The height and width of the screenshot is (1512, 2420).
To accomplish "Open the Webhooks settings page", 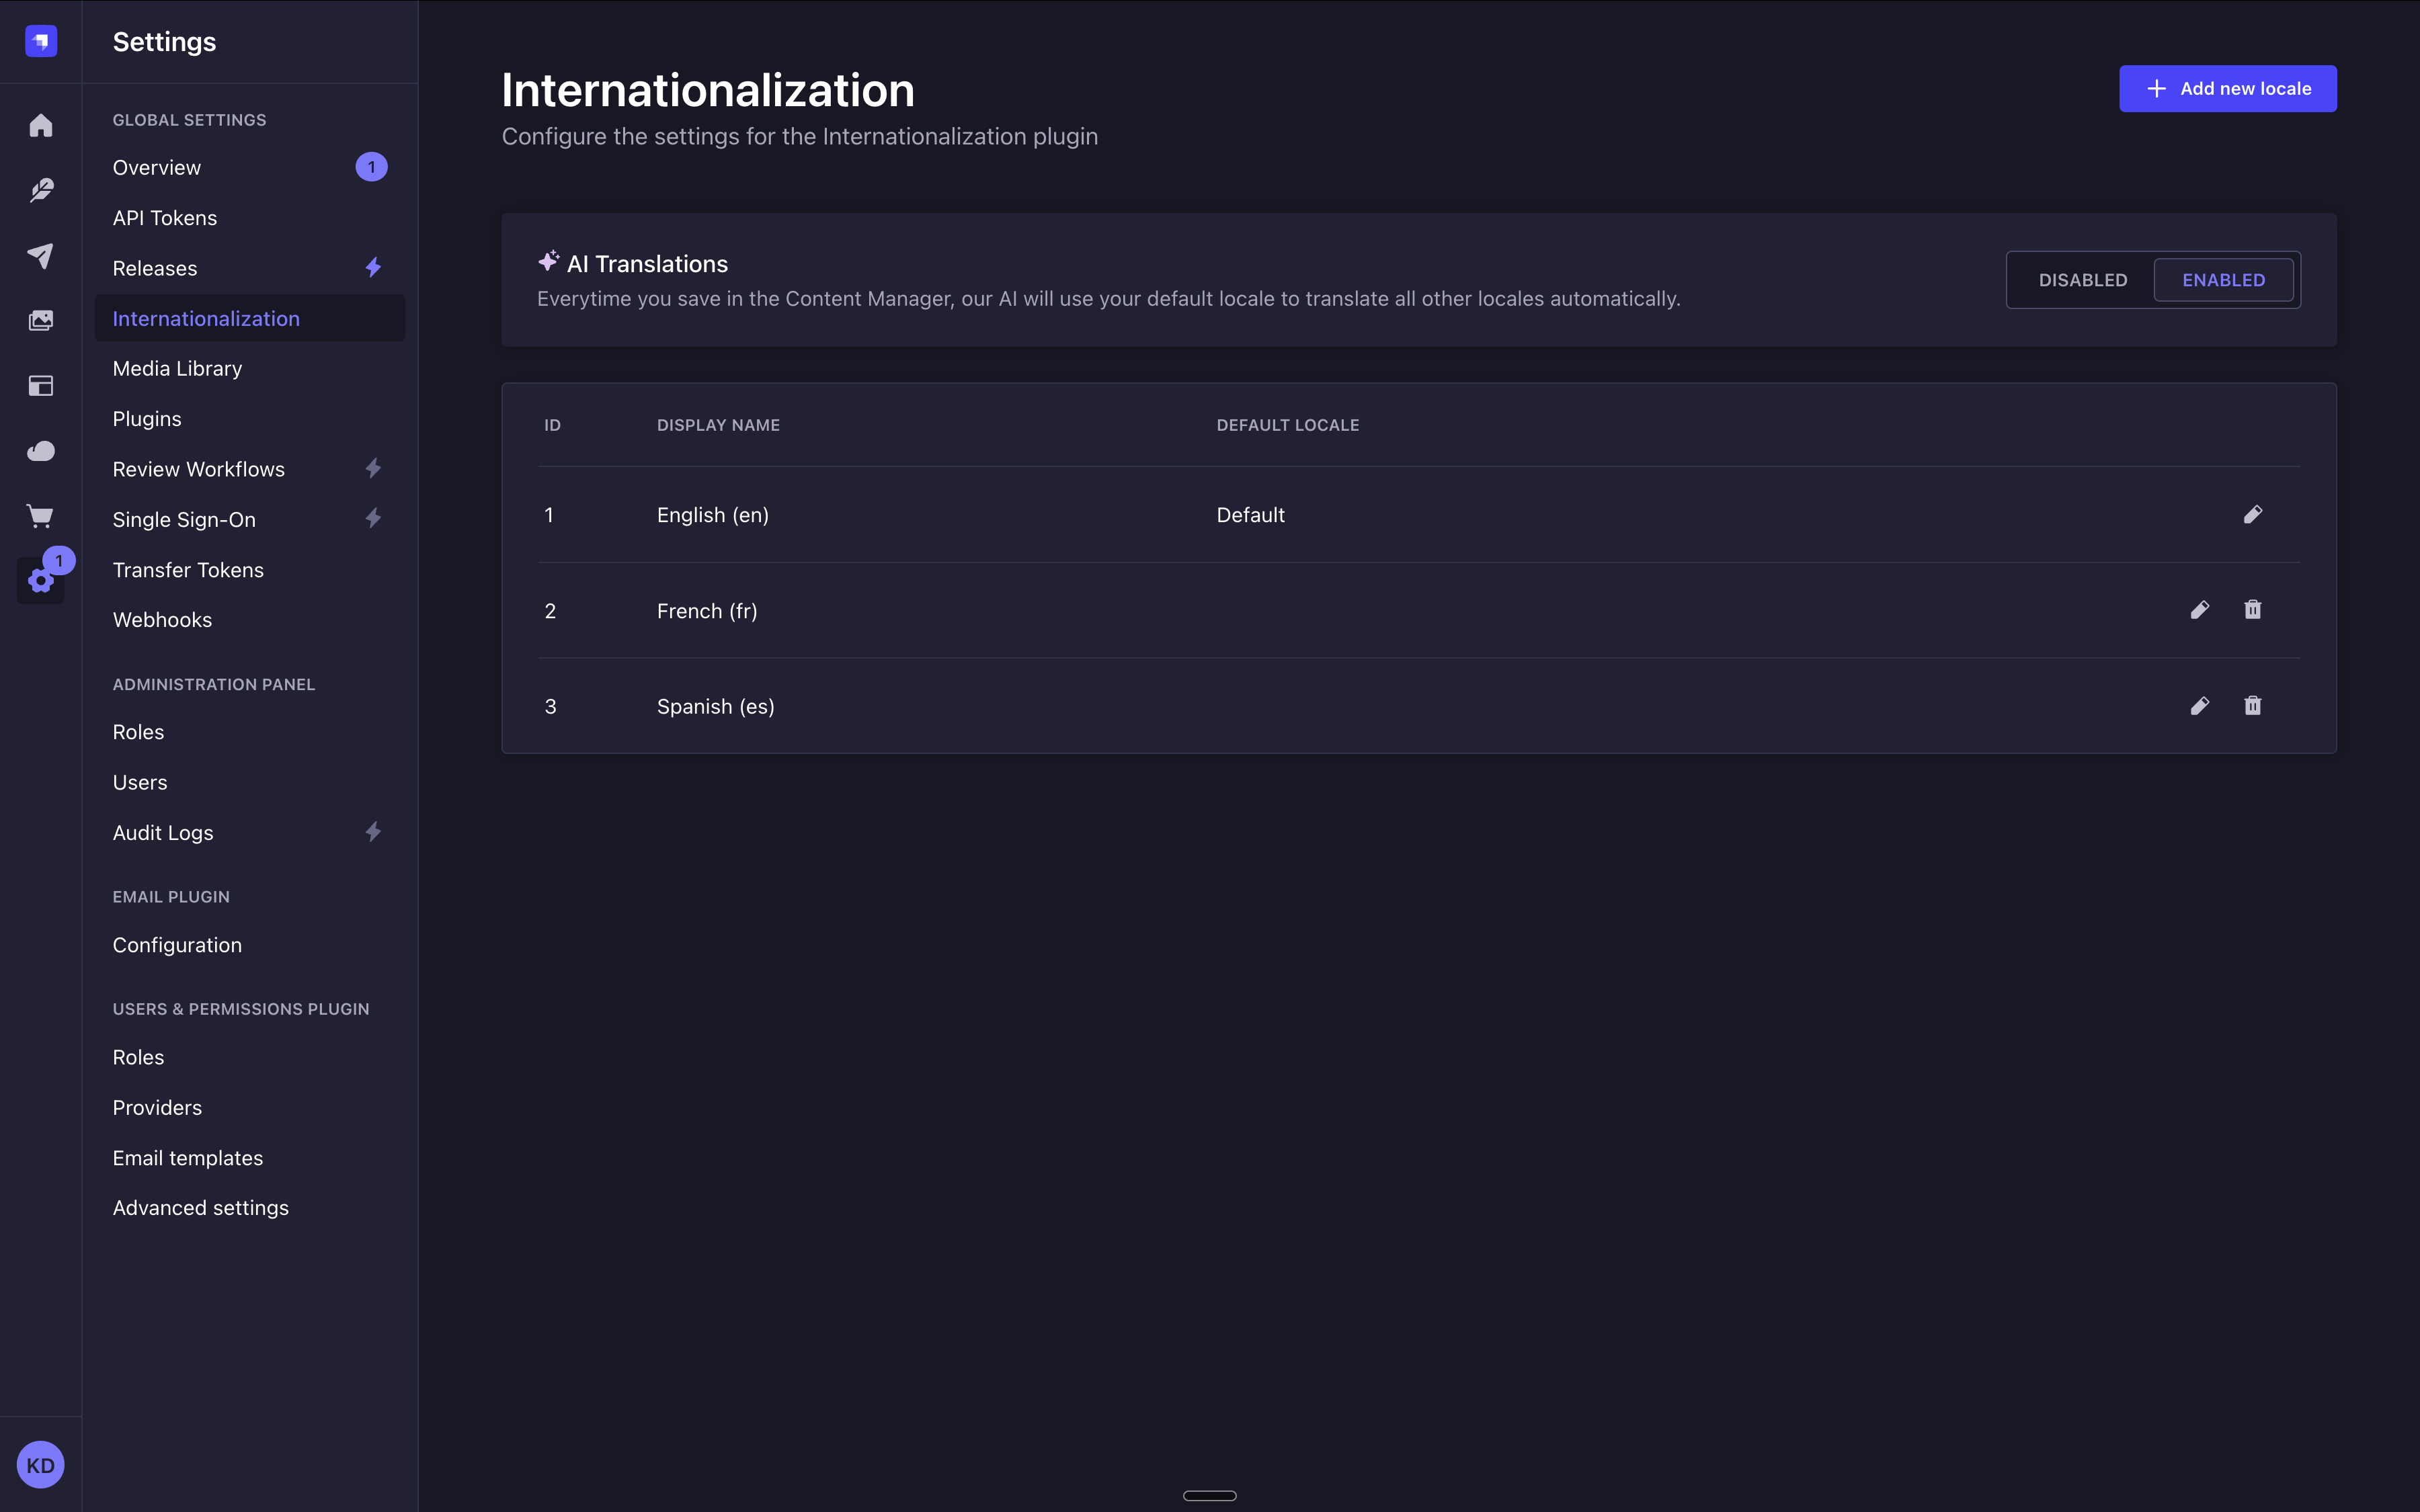I will (162, 619).
